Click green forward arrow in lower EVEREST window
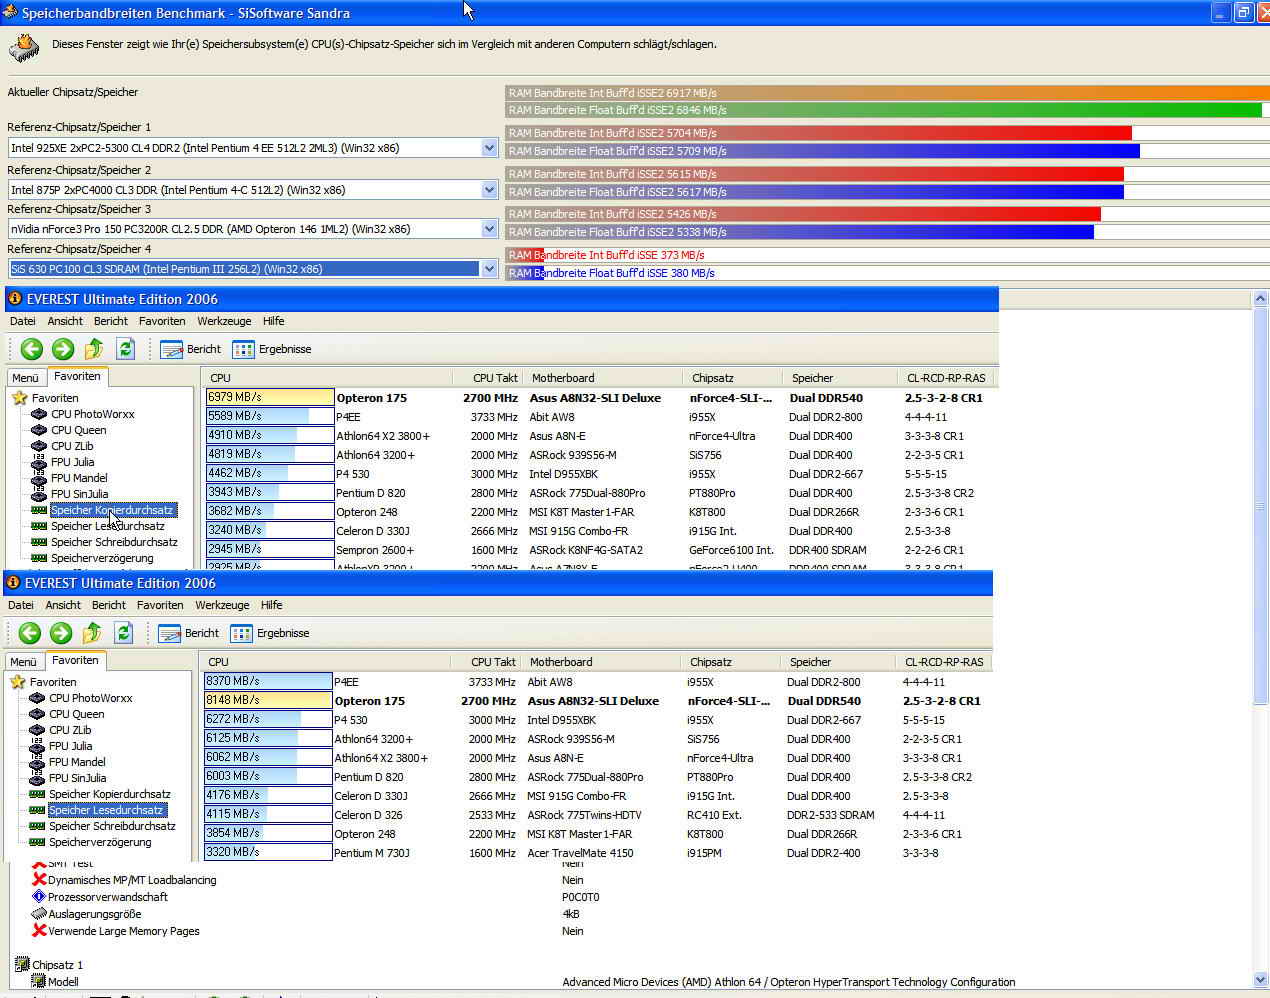 (61, 632)
